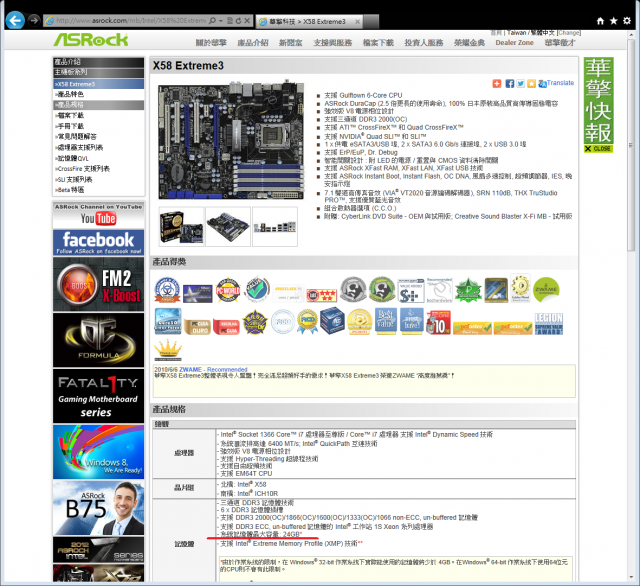Open the 榮耀金典 navigation item

[x=469, y=42]
